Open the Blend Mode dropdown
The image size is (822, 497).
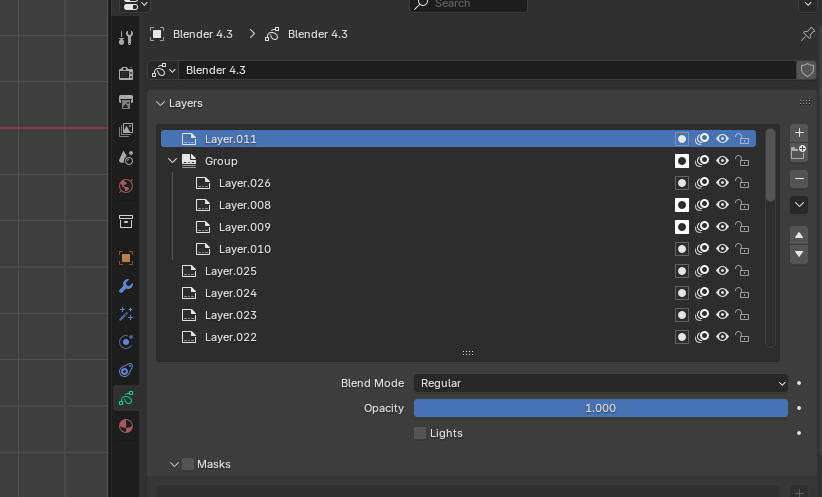point(601,383)
